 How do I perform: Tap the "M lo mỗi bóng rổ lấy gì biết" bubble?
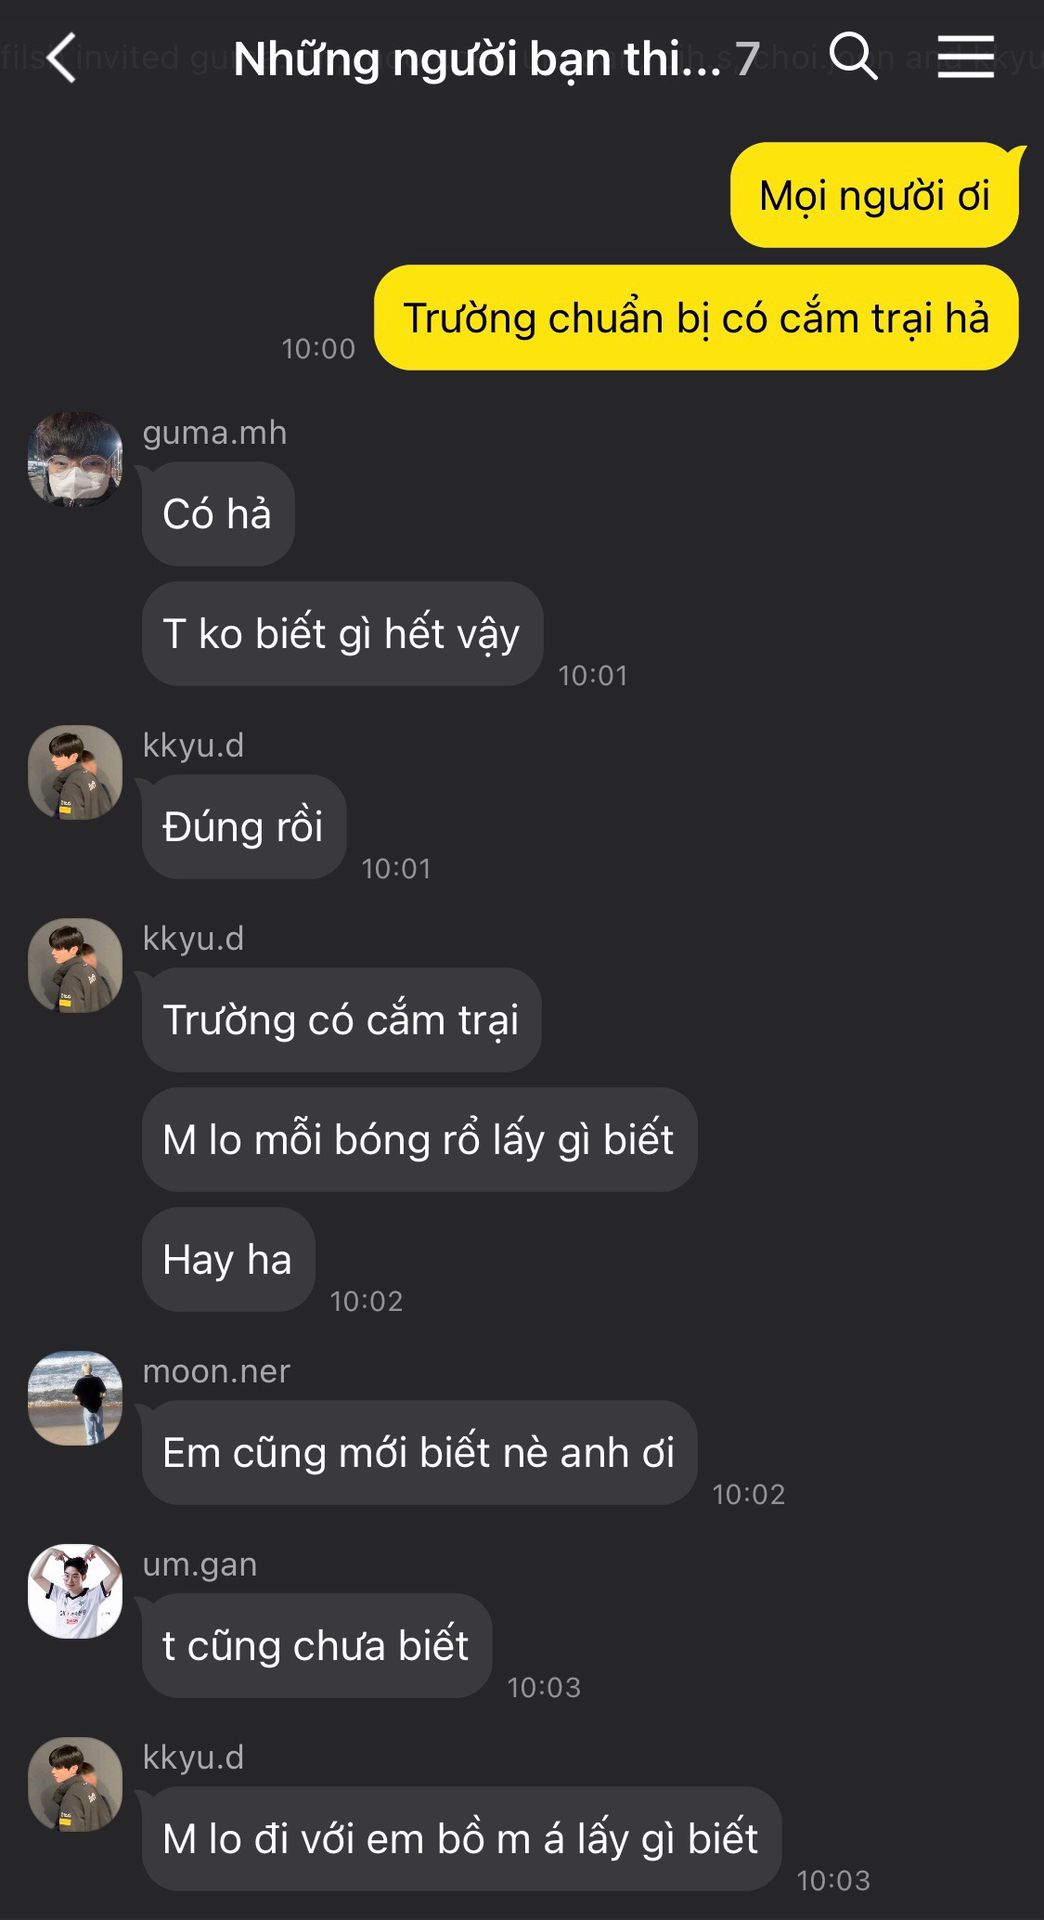tap(419, 1140)
